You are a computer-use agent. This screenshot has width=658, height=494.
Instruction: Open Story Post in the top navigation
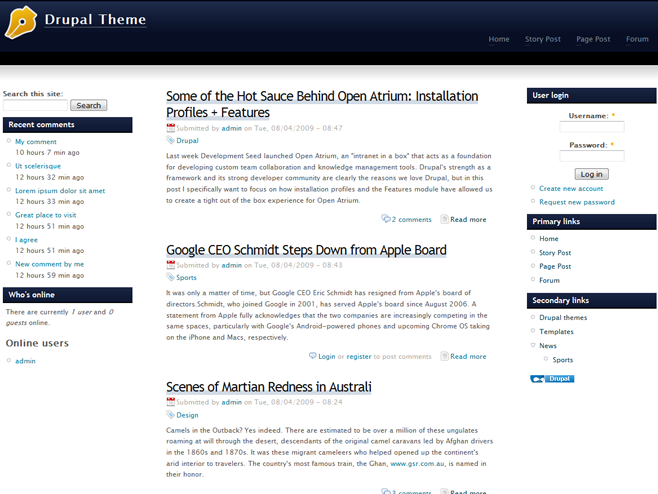click(x=543, y=39)
